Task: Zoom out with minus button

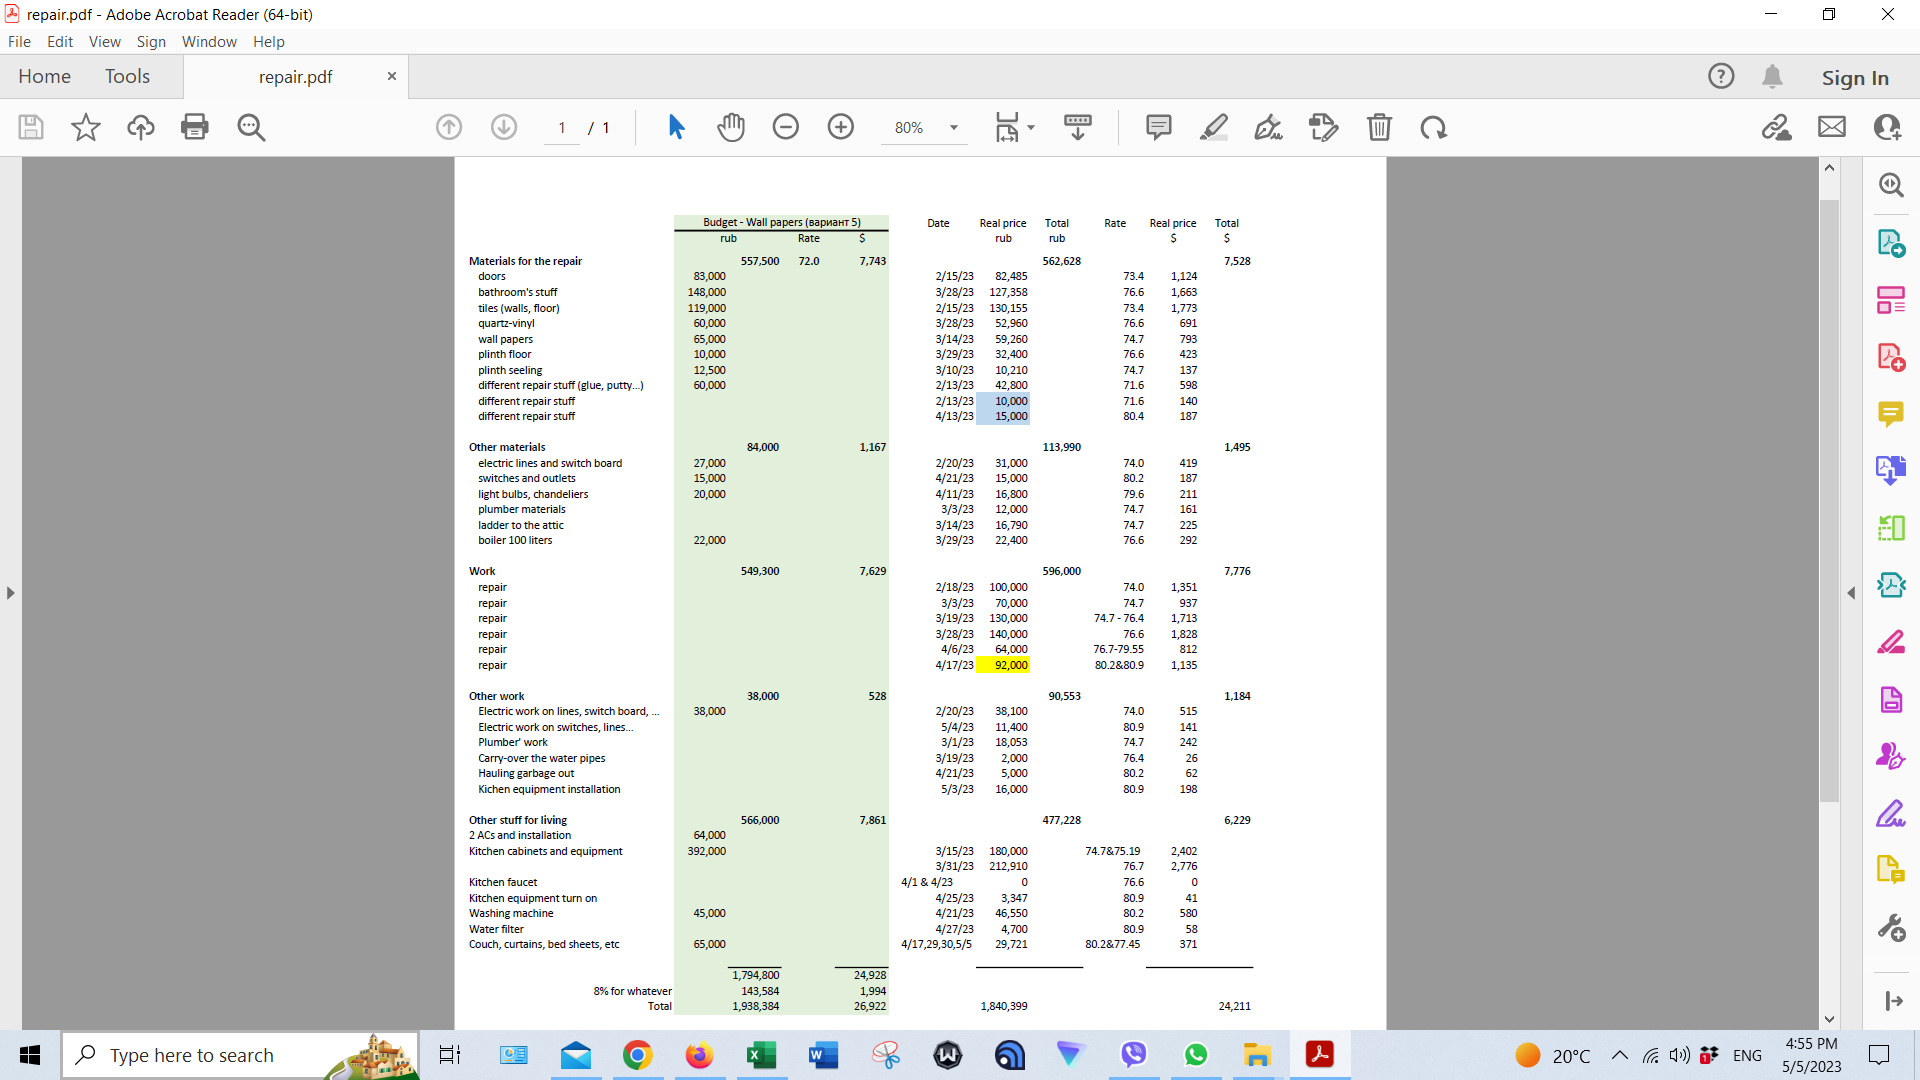Action: (785, 127)
